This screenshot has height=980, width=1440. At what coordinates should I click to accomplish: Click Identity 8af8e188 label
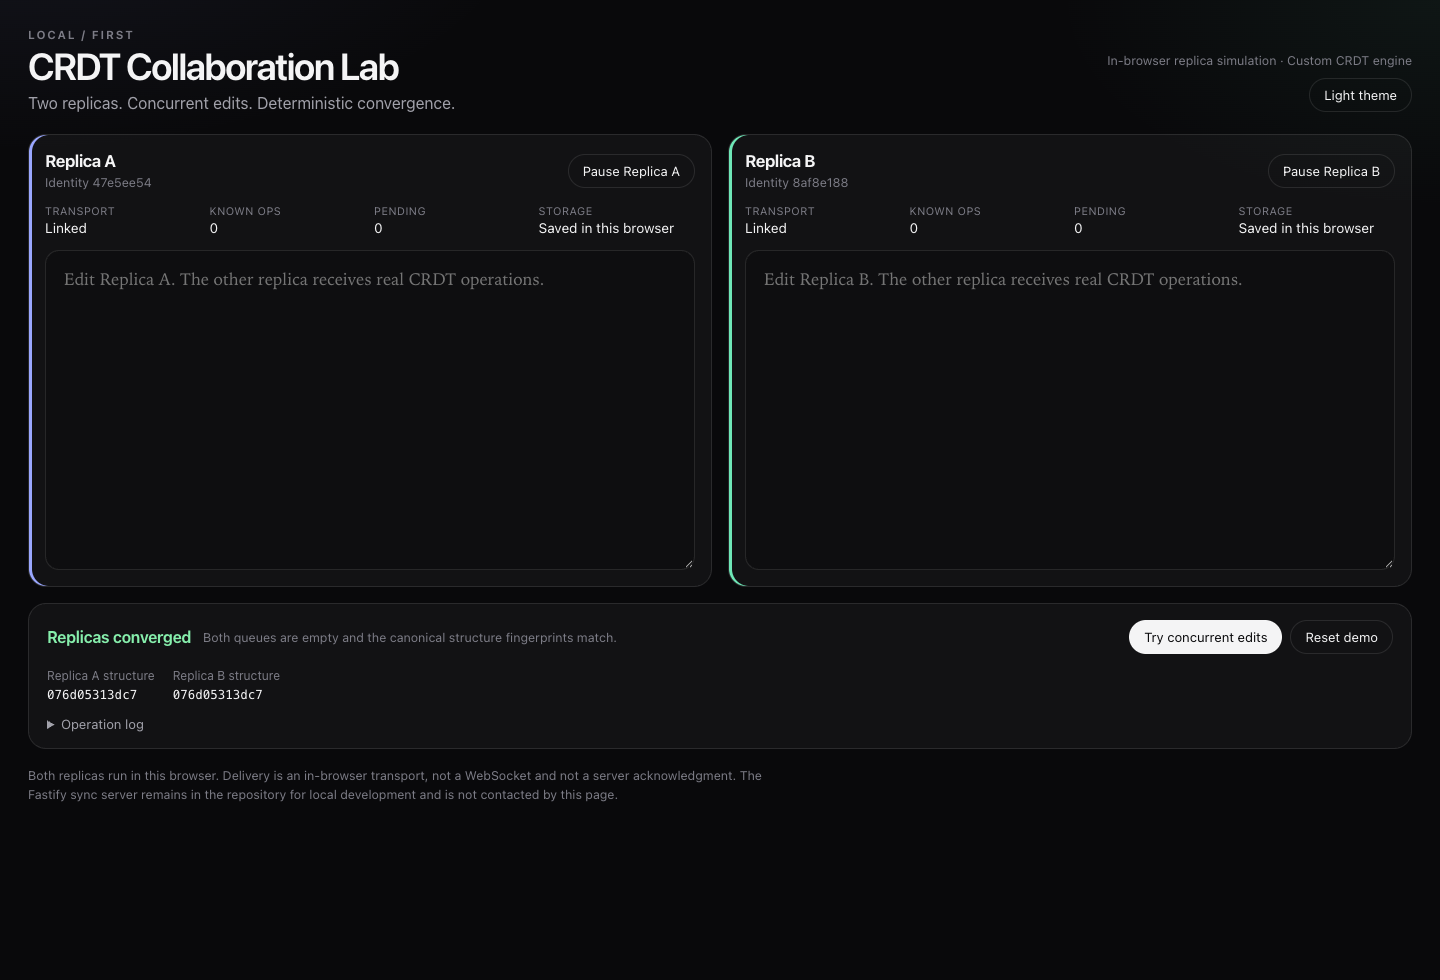click(796, 183)
